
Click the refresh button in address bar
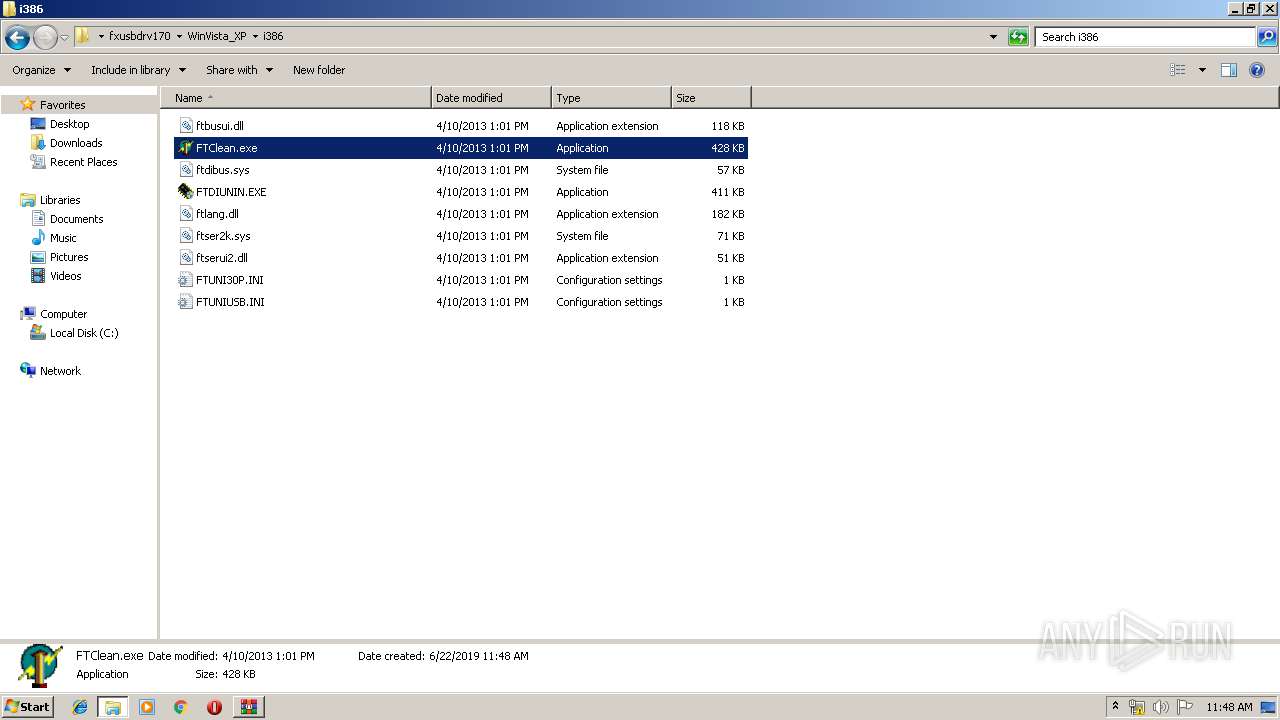click(x=1018, y=37)
